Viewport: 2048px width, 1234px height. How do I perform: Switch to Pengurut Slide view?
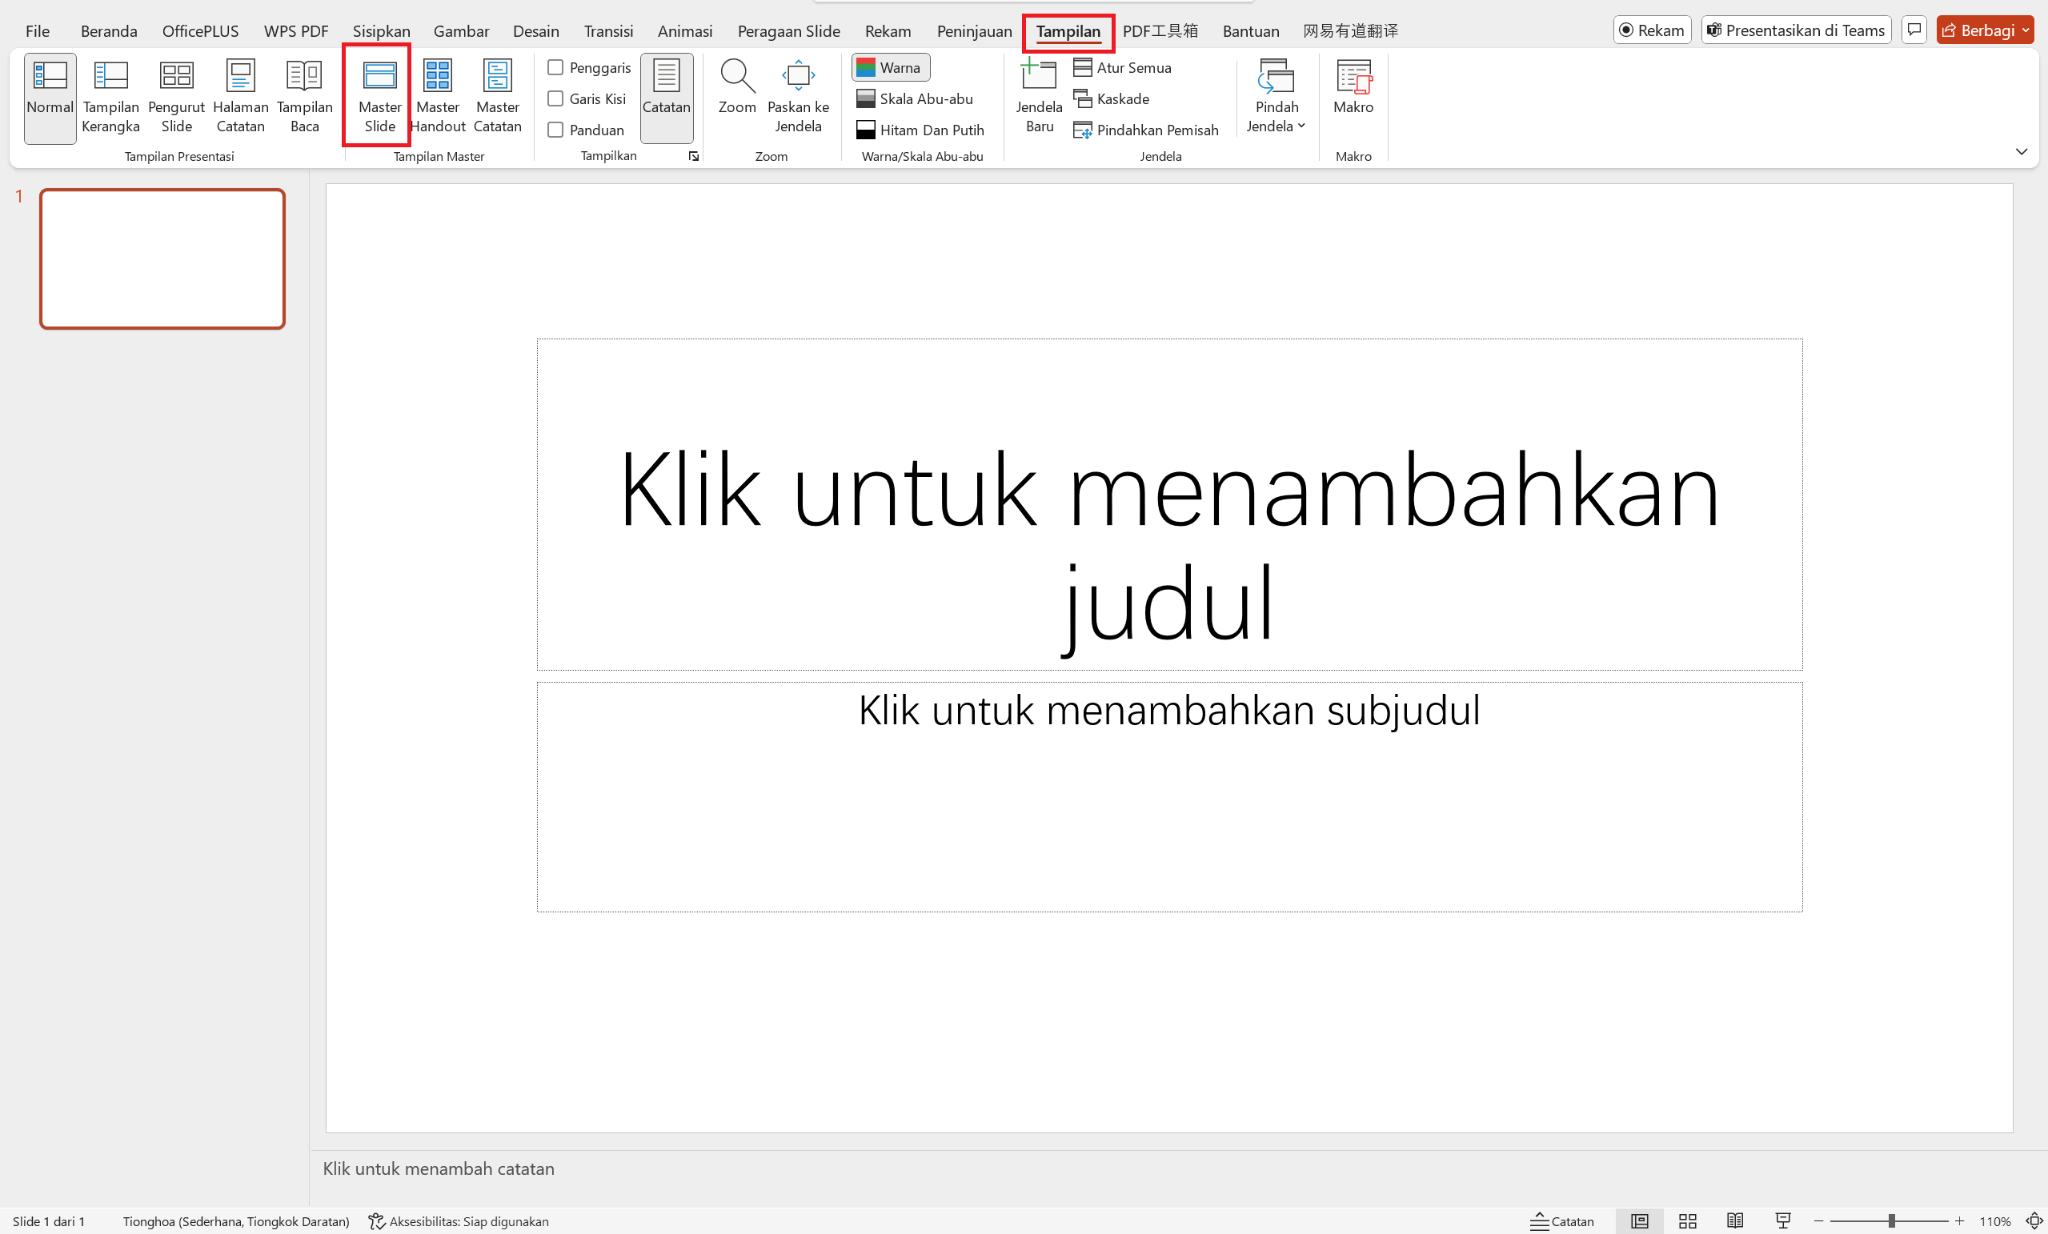click(176, 94)
